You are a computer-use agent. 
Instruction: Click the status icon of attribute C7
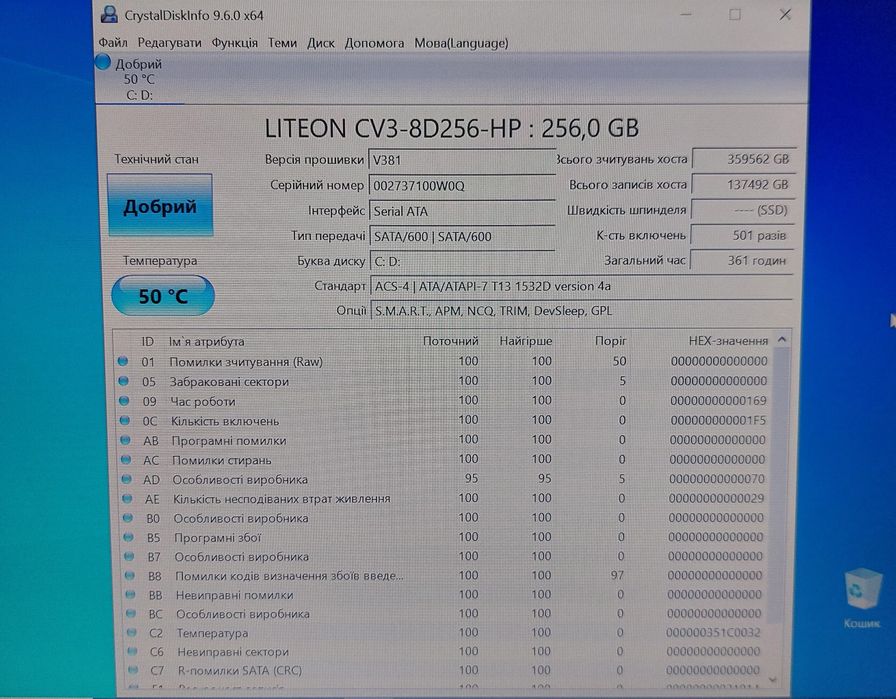click(133, 670)
